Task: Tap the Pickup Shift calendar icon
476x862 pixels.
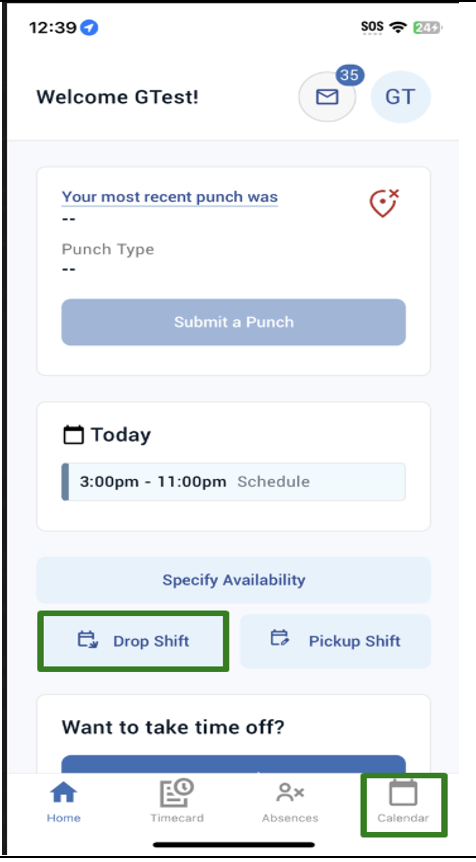Action: click(279, 638)
